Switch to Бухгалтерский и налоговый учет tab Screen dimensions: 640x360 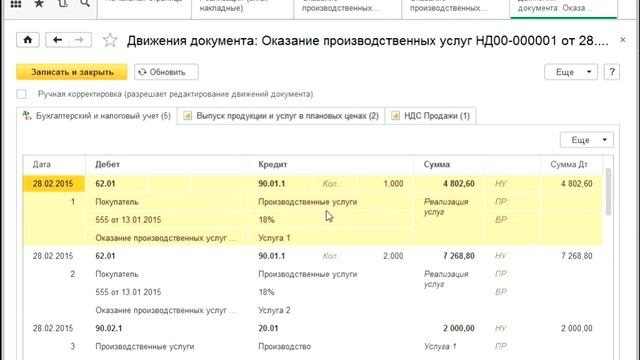(97, 116)
